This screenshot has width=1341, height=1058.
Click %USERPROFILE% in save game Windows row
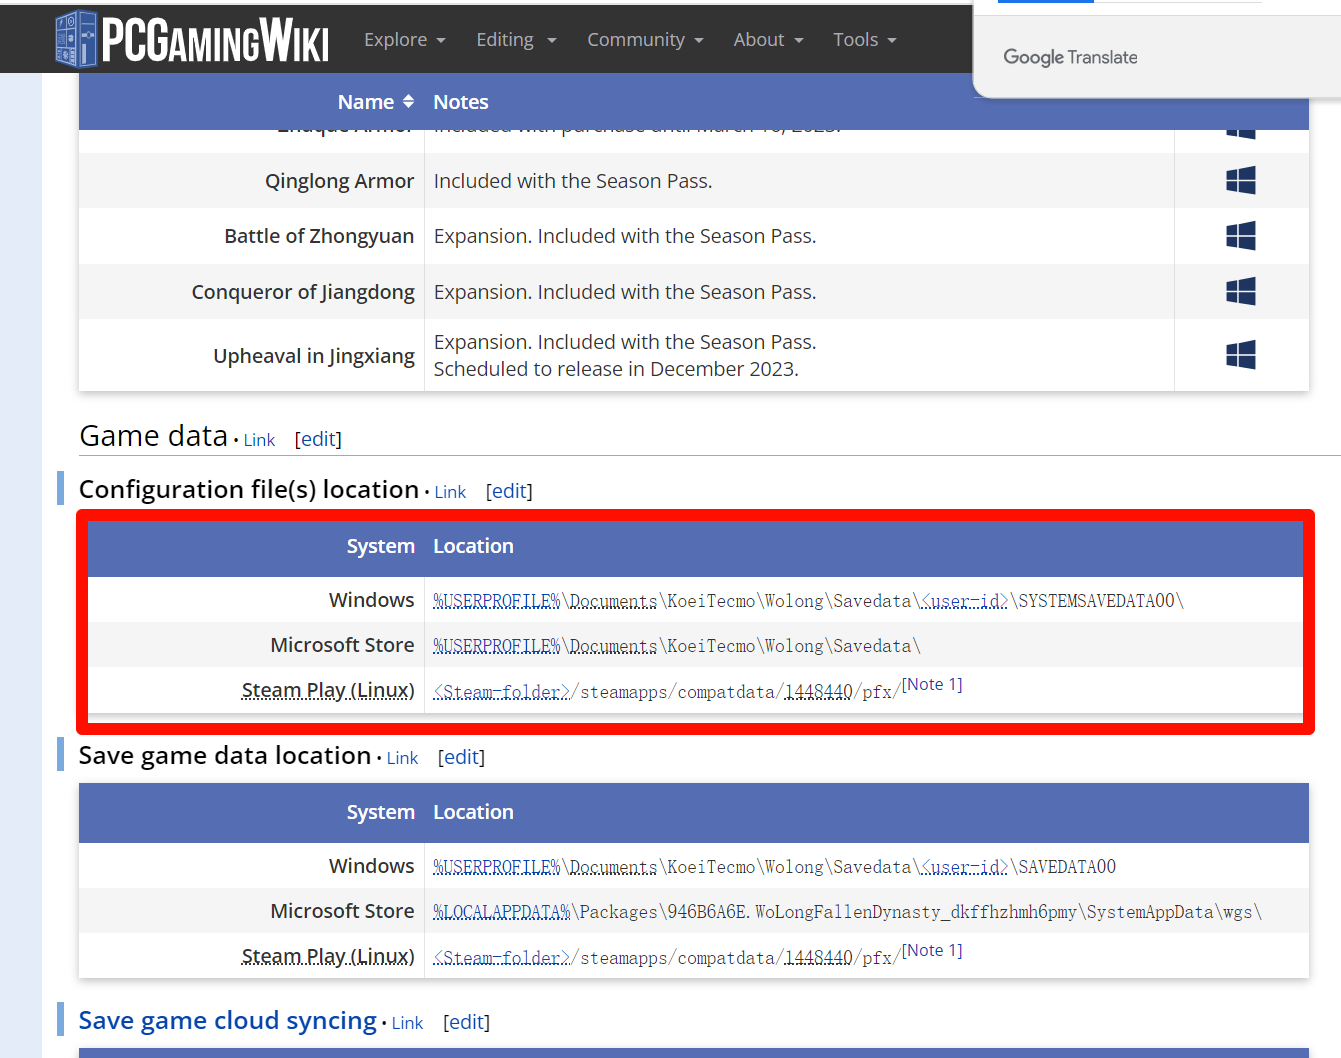497,867
